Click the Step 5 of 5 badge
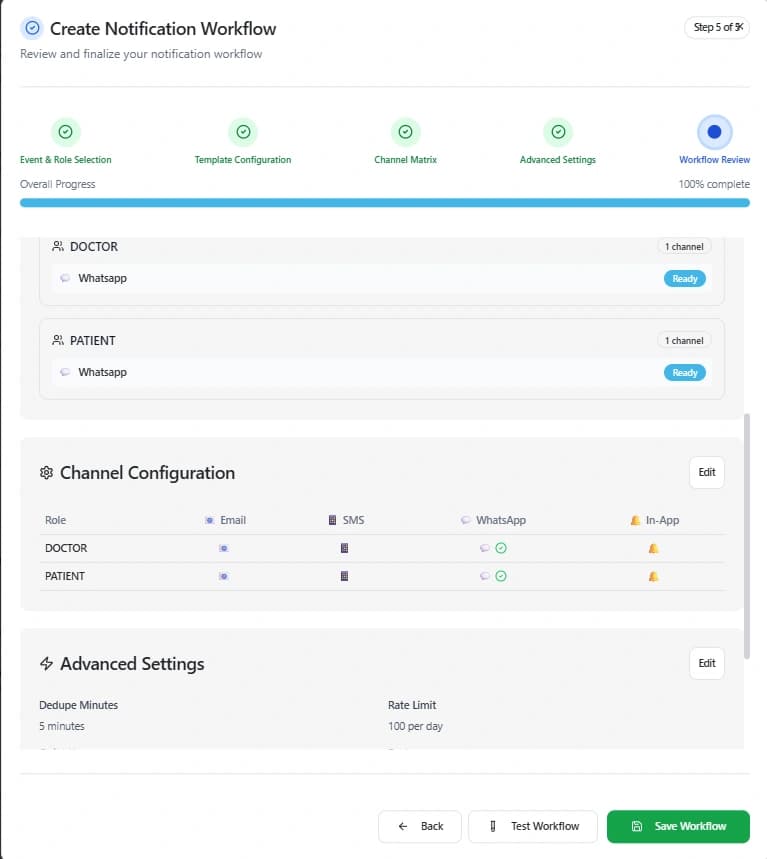 (x=717, y=27)
